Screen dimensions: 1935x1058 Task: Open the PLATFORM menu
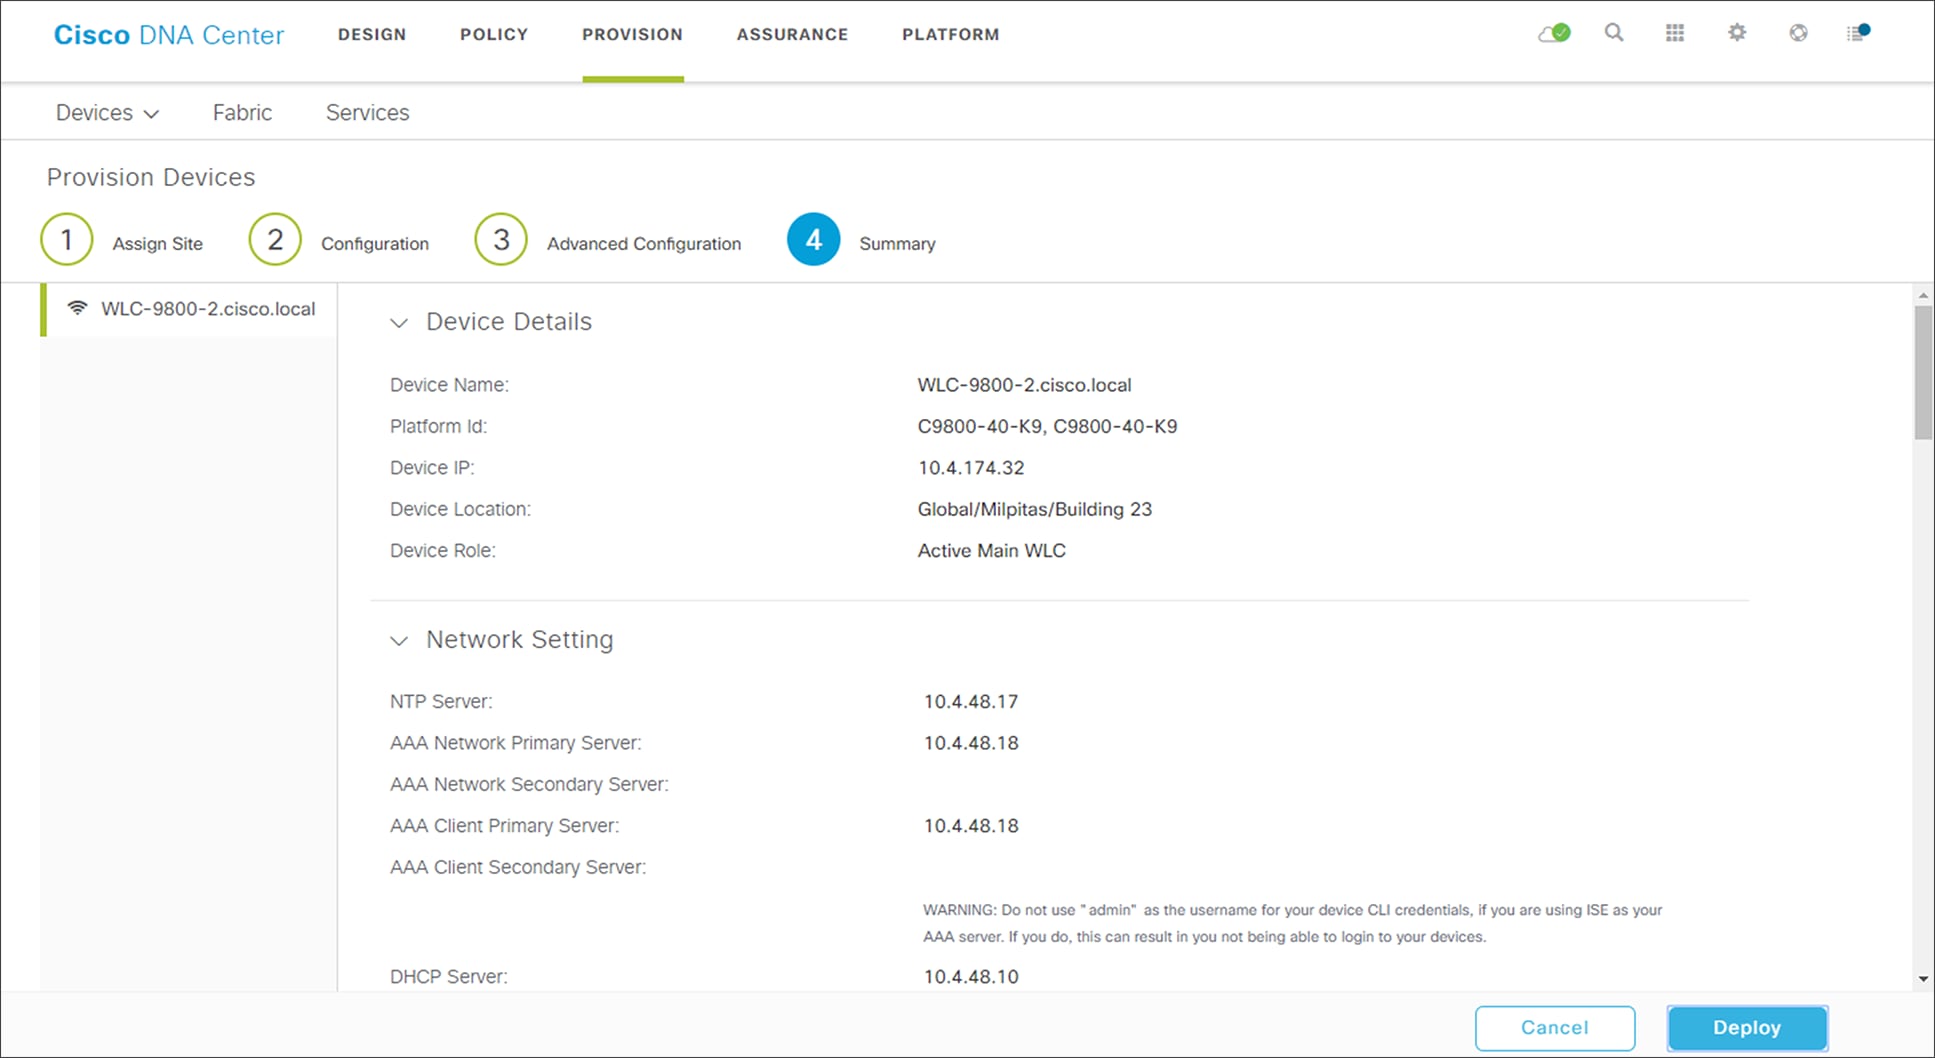click(951, 34)
